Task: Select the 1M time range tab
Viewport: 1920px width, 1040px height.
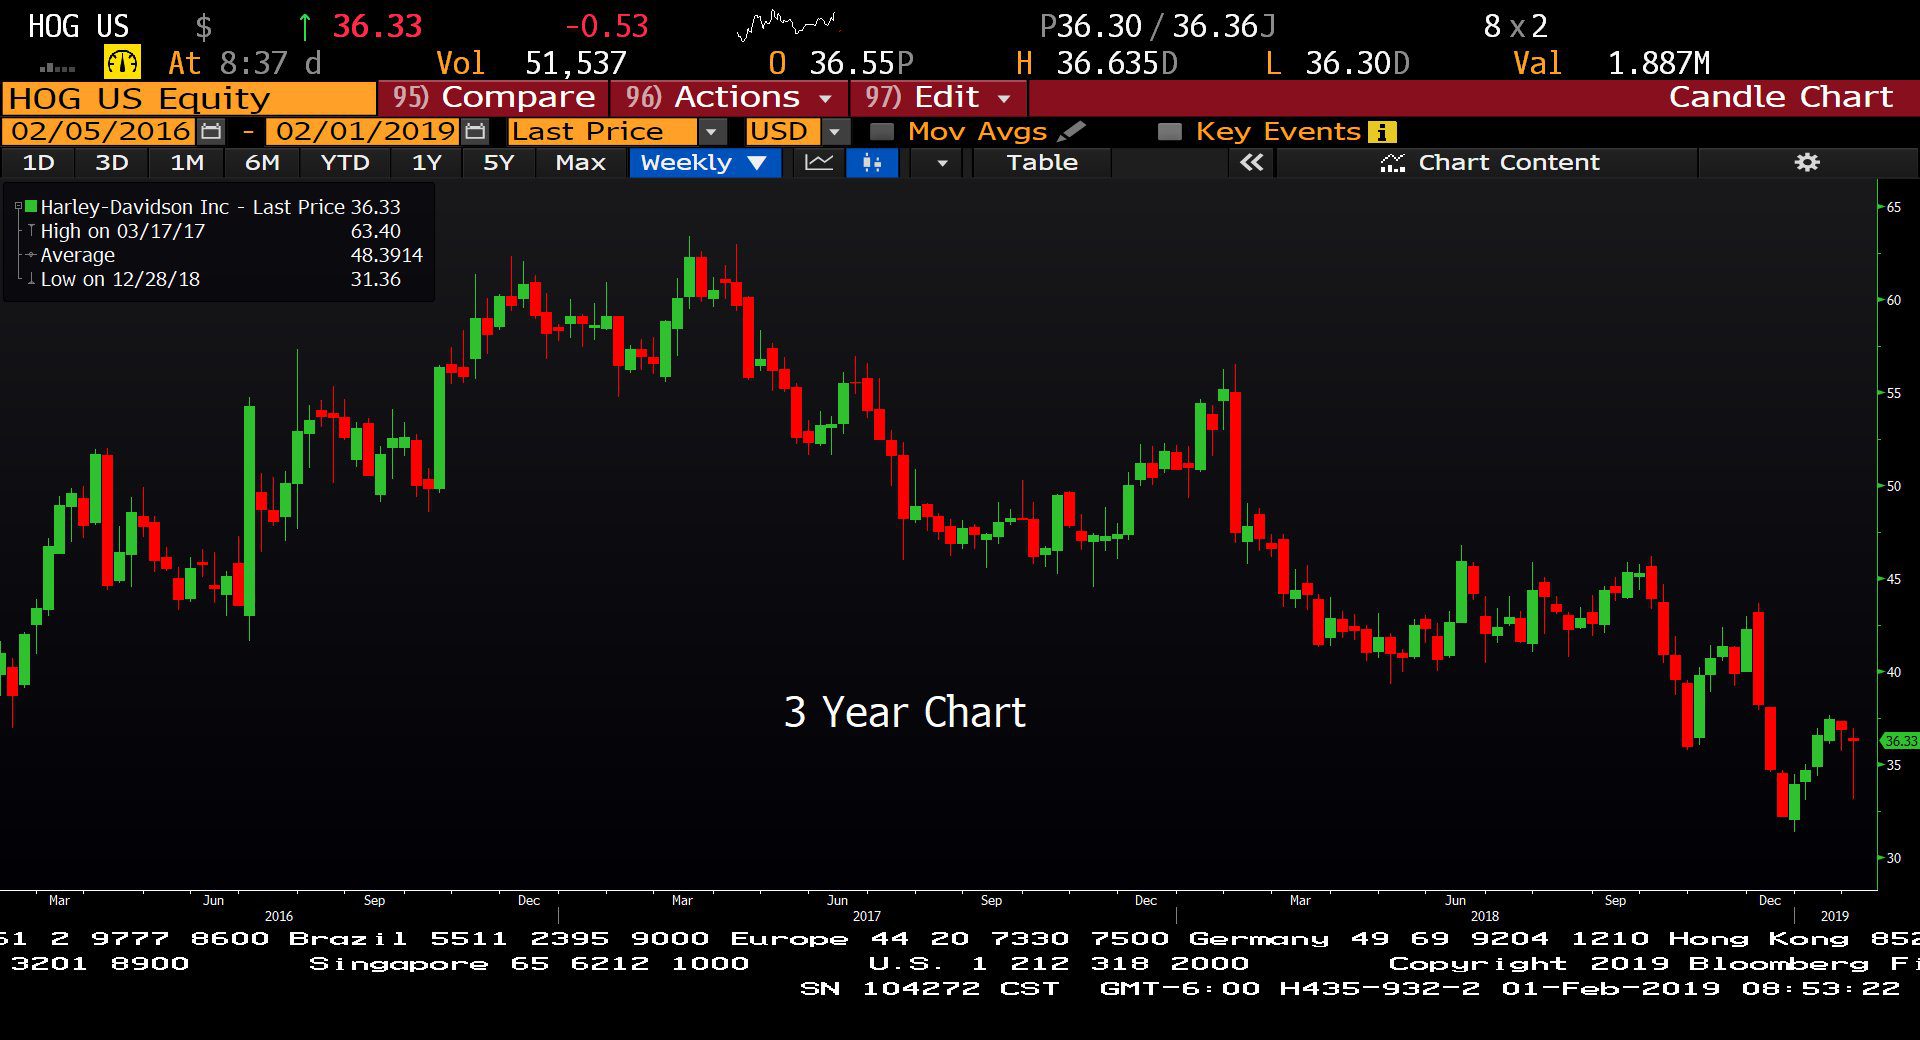Action: click(187, 162)
